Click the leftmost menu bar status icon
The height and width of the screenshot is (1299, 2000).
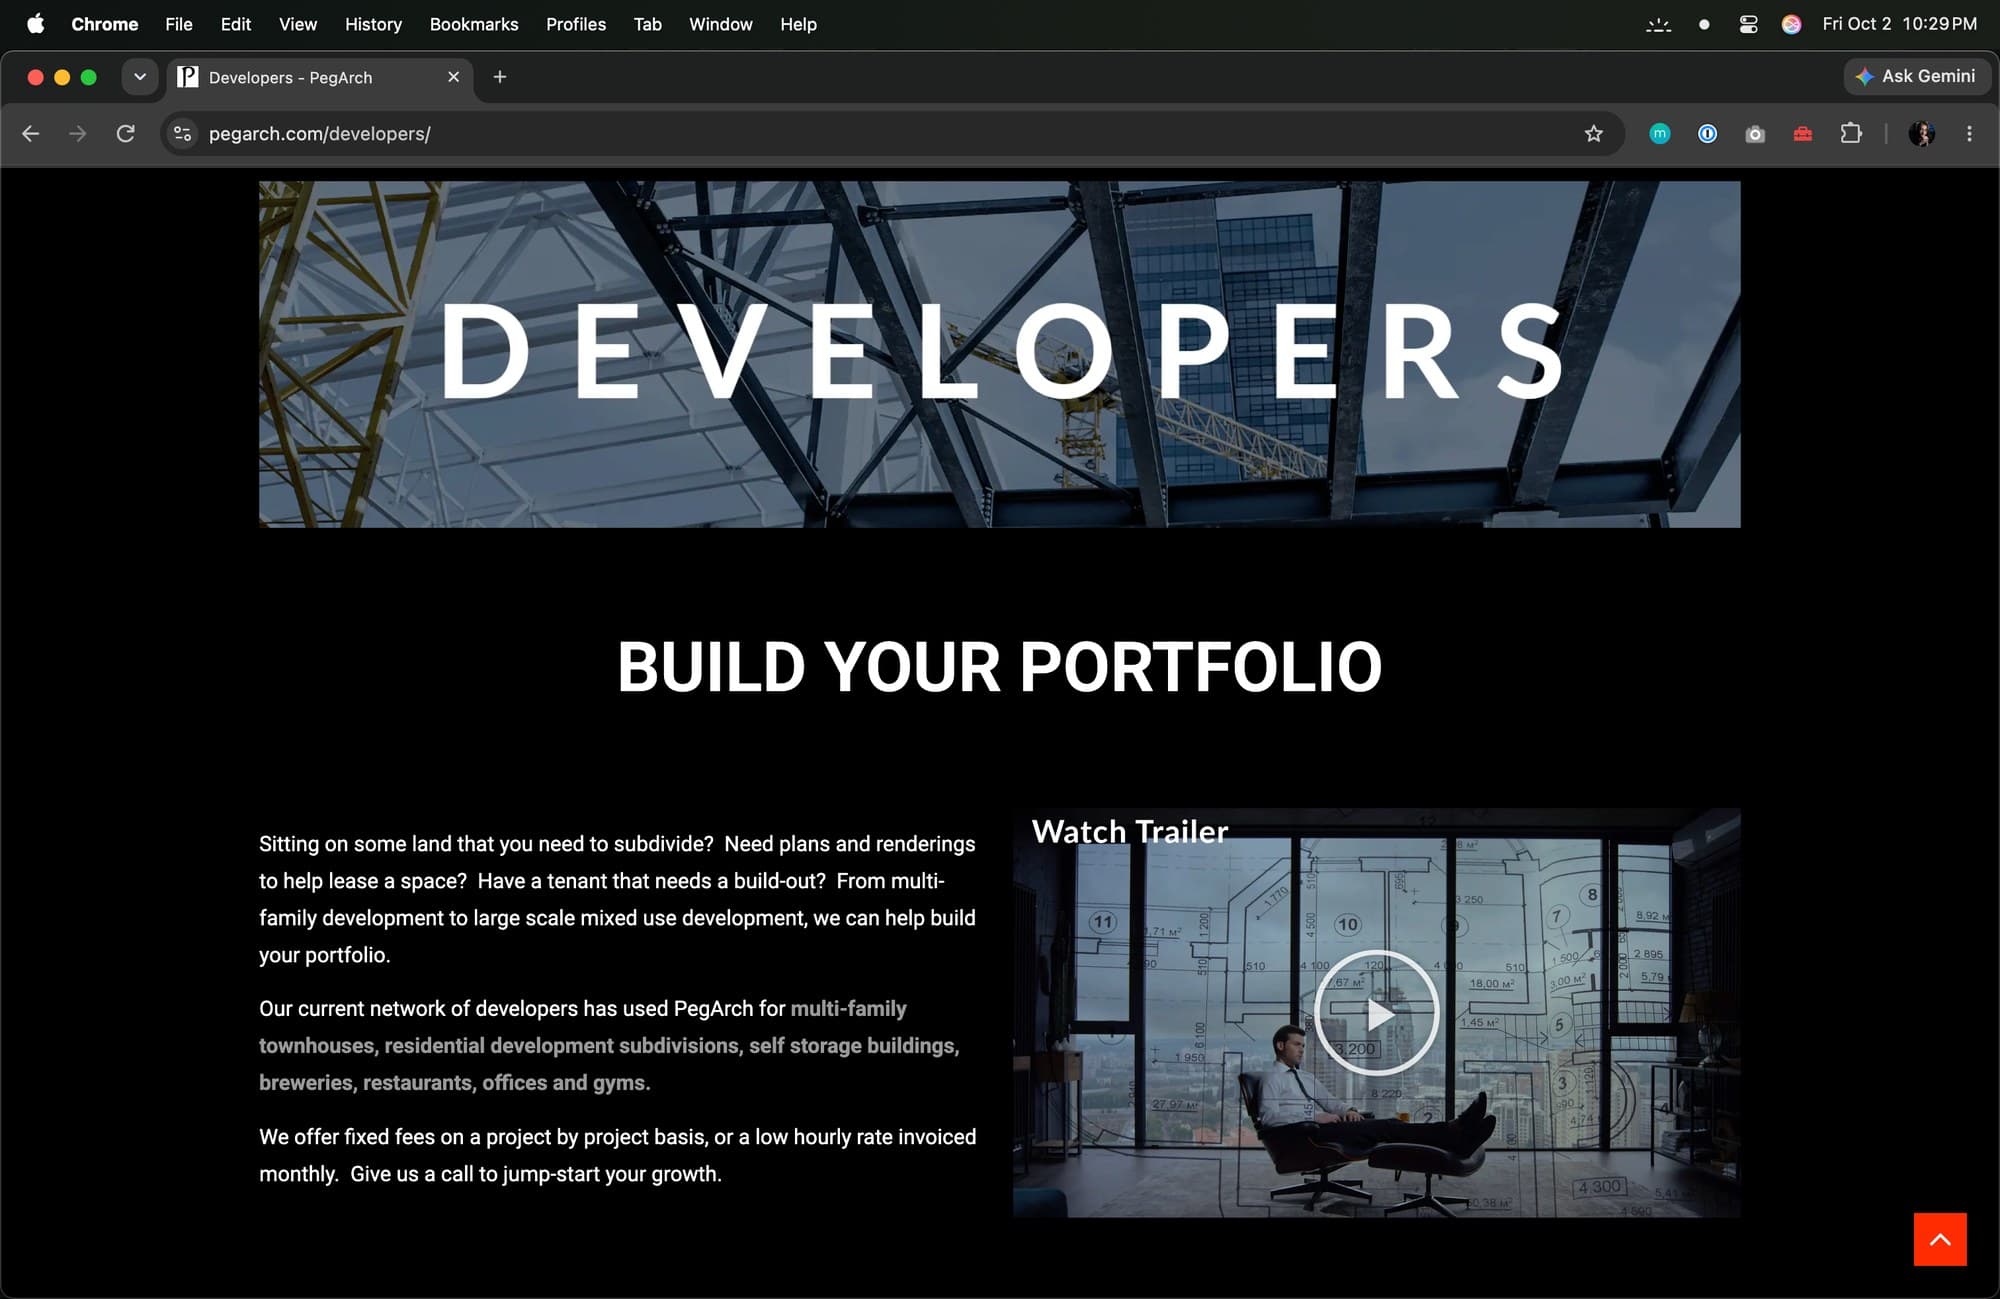pyautogui.click(x=1659, y=24)
